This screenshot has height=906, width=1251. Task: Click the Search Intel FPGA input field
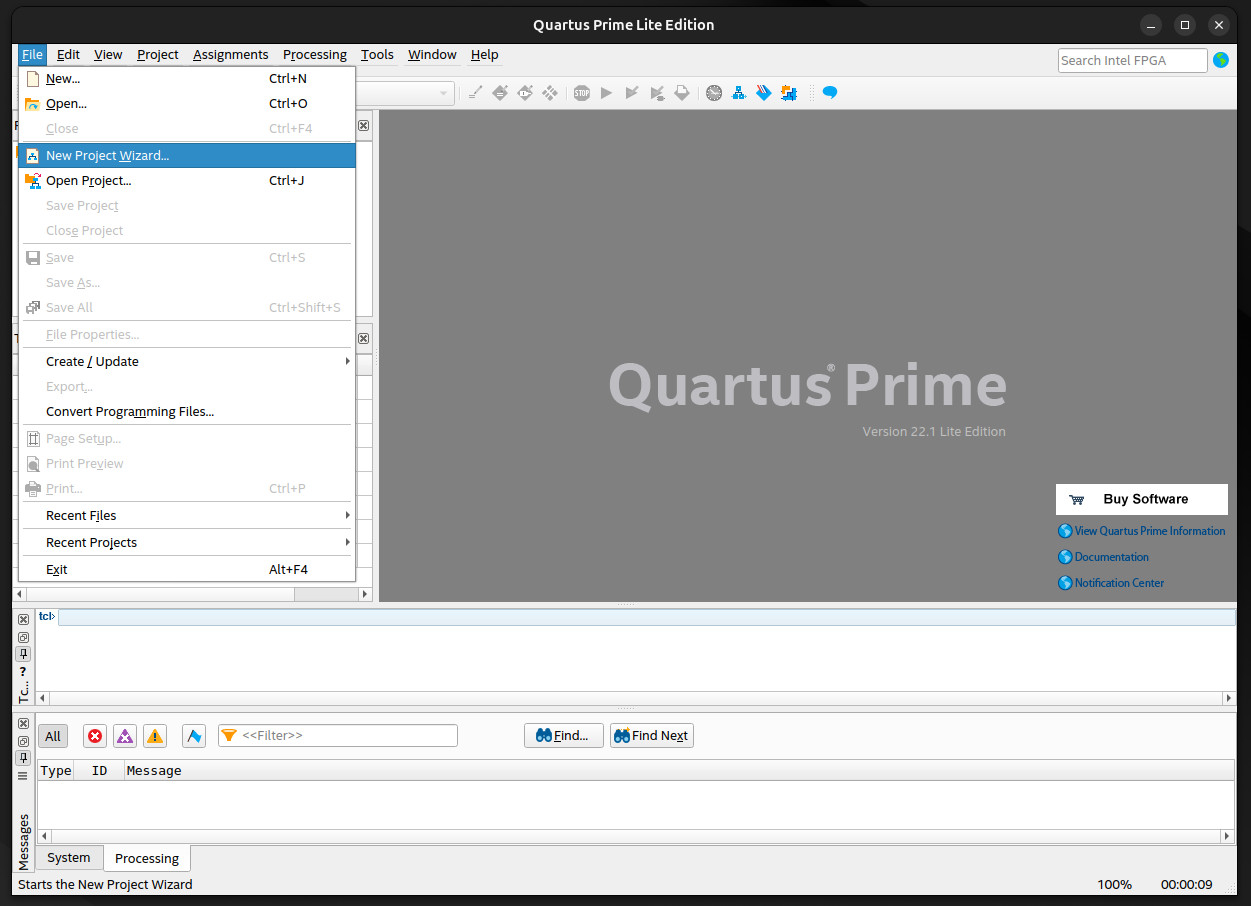click(x=1132, y=60)
